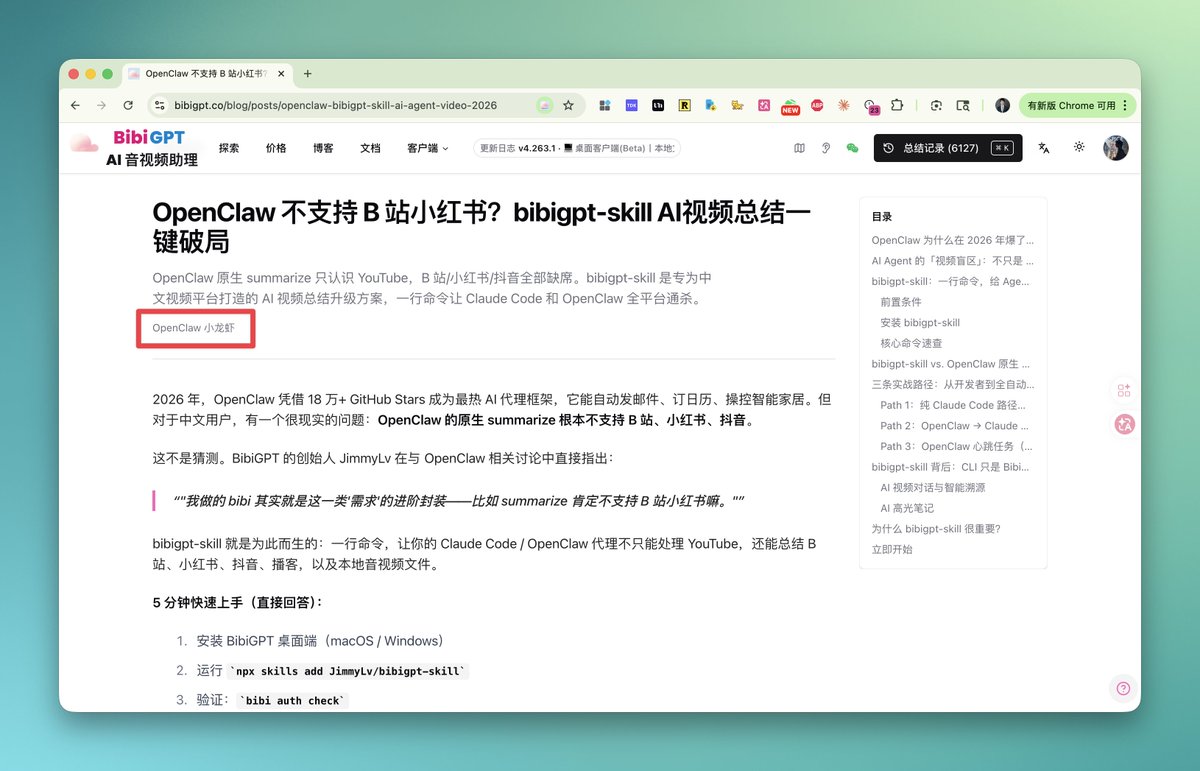Open the language translation icon
The image size is (1200, 771).
(x=1044, y=148)
